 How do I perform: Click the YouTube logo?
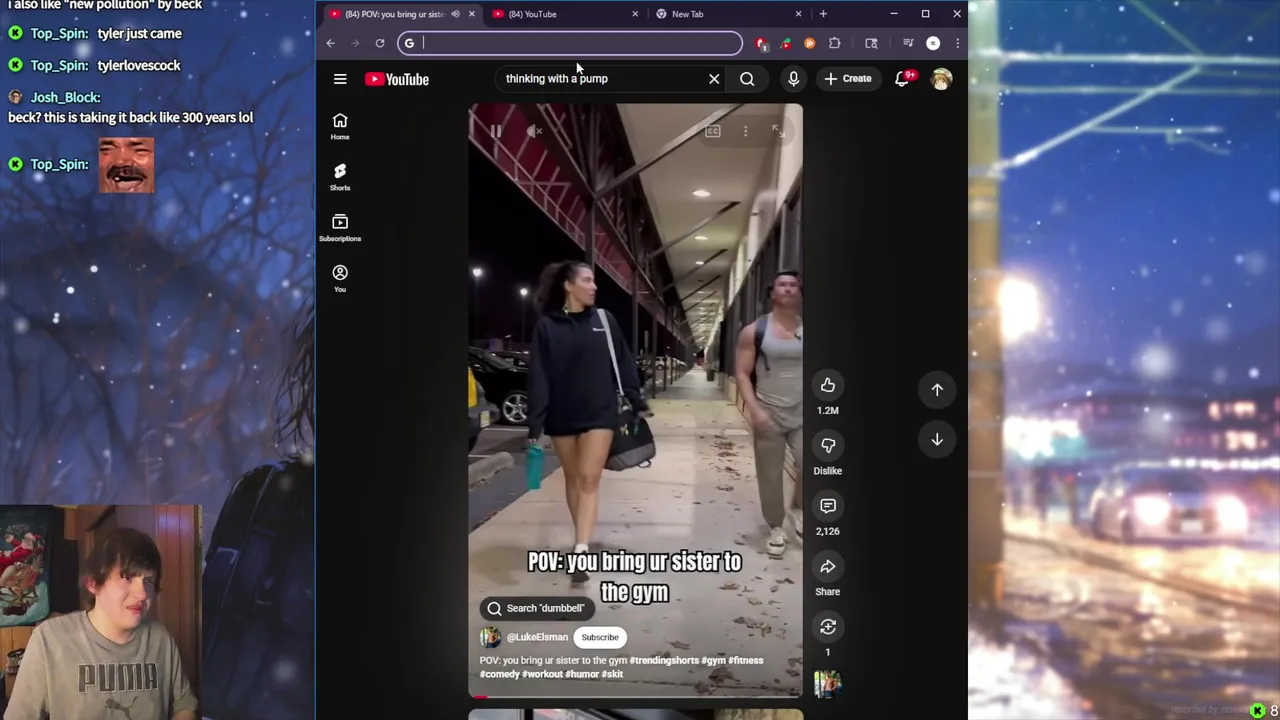(397, 79)
